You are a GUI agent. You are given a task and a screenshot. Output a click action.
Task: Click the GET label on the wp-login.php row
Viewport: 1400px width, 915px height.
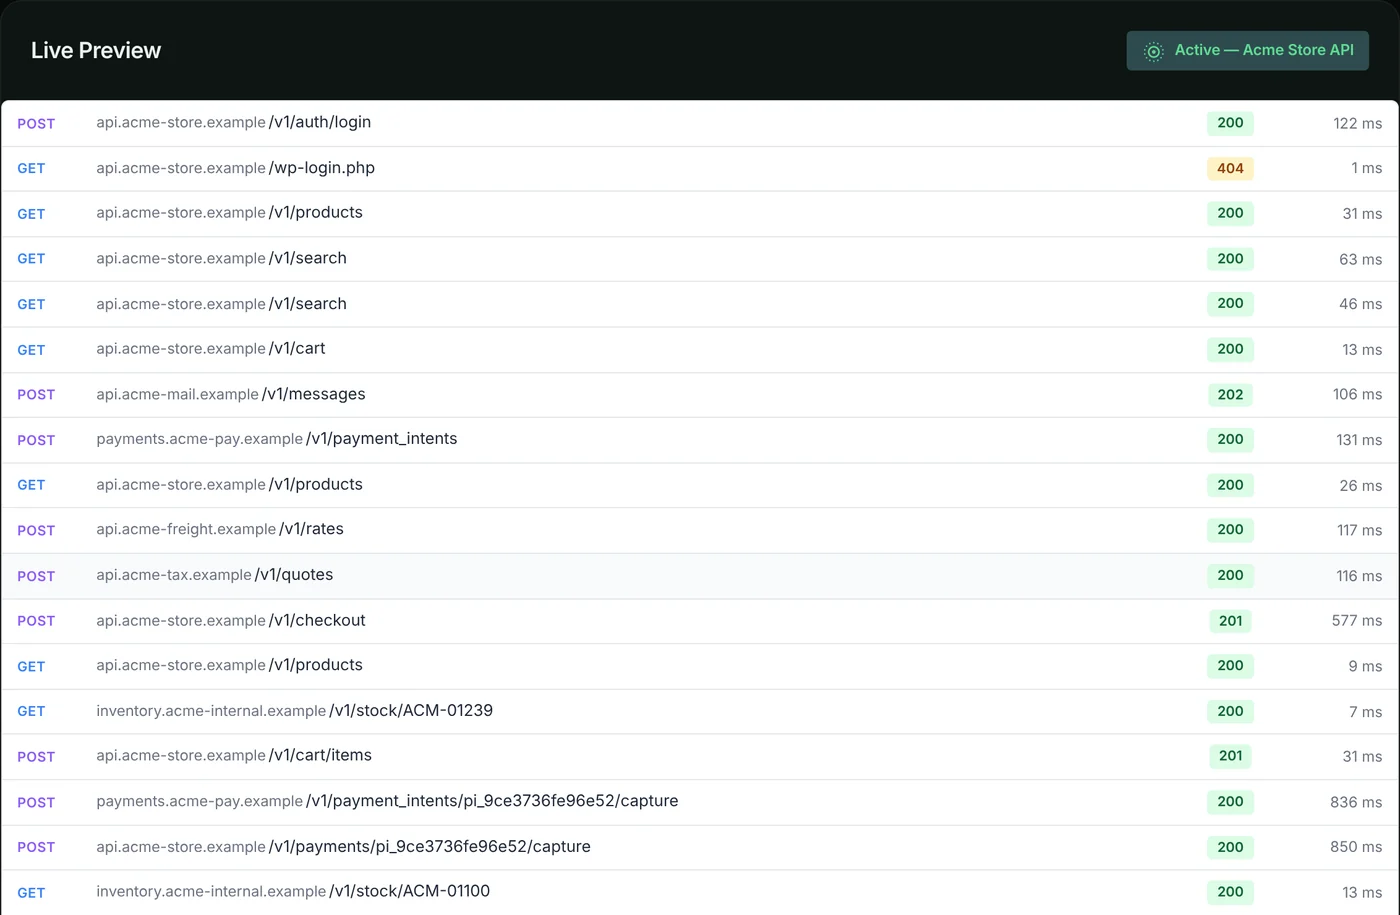point(31,168)
